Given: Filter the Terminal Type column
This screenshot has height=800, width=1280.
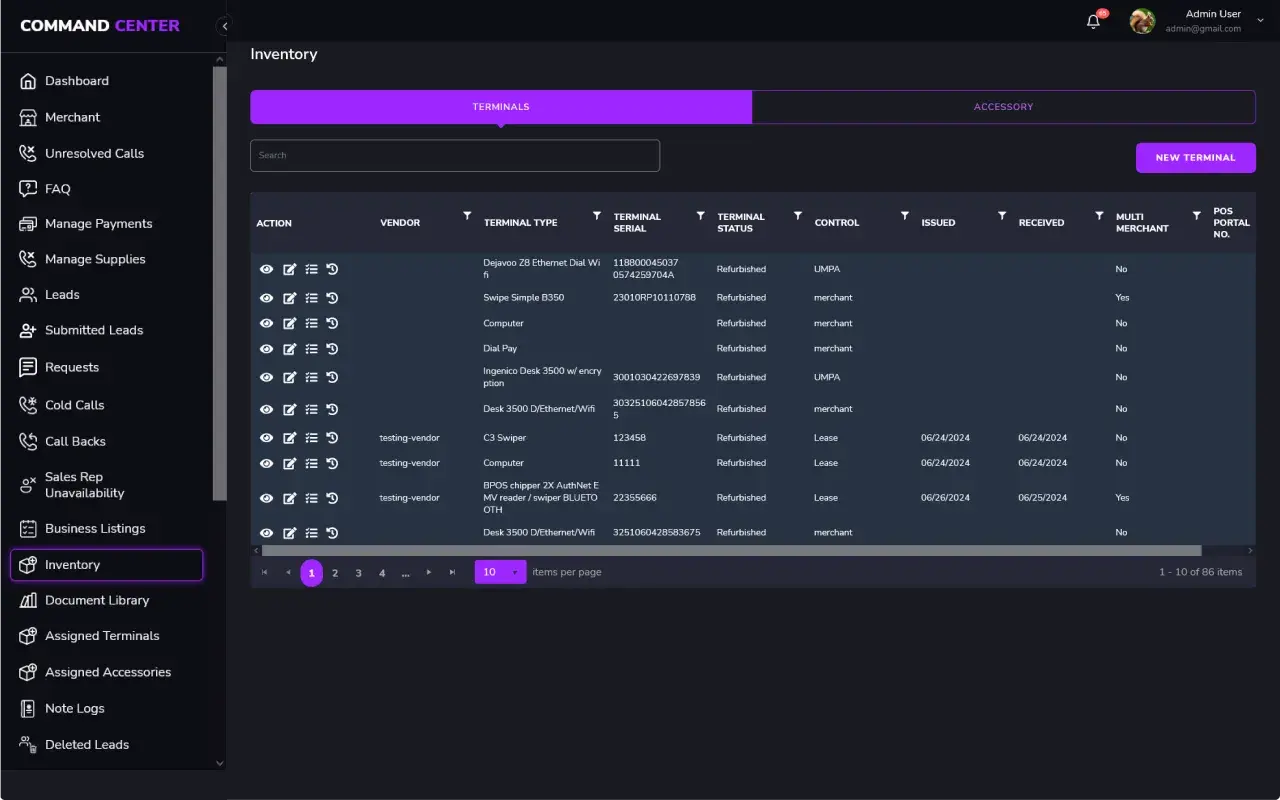Looking at the screenshot, I should [597, 216].
